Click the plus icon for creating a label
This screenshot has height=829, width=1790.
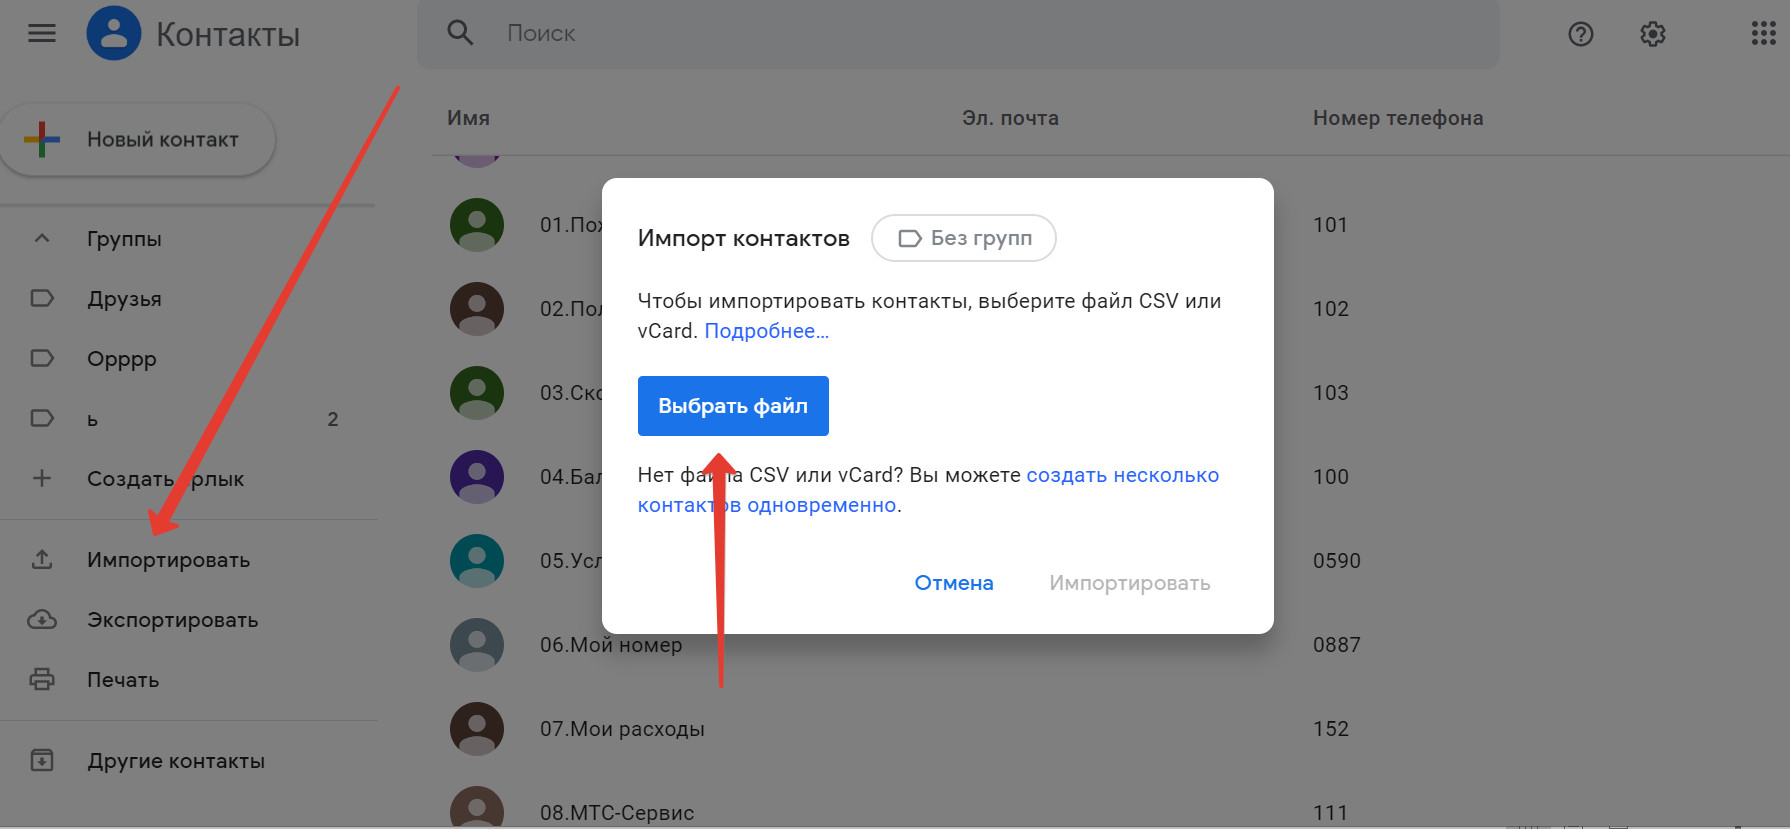pyautogui.click(x=42, y=478)
